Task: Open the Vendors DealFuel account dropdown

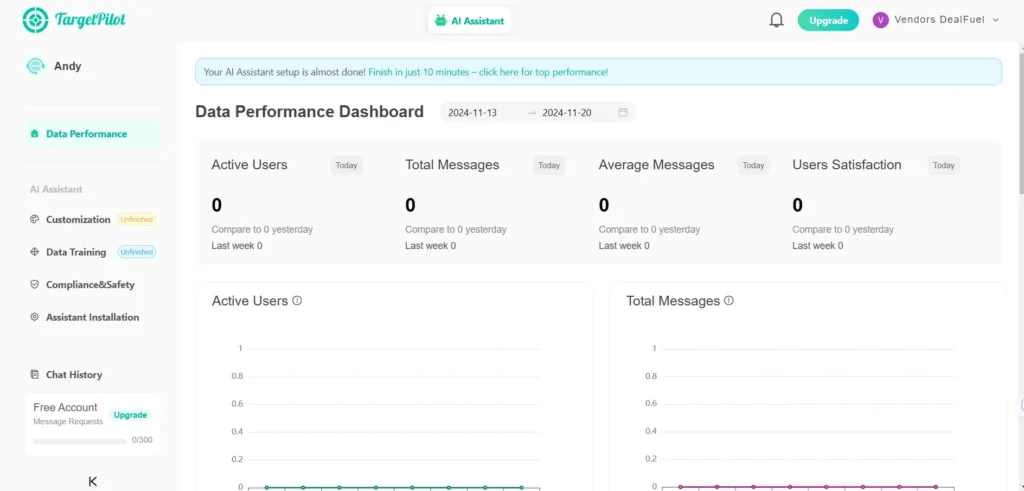Action: pos(940,20)
